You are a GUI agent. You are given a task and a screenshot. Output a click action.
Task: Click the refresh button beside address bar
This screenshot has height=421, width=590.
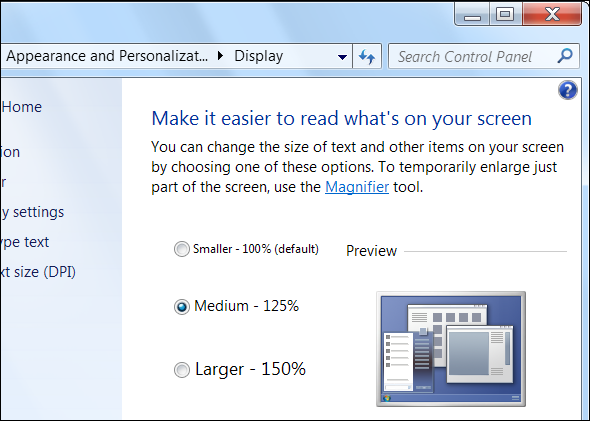(367, 56)
